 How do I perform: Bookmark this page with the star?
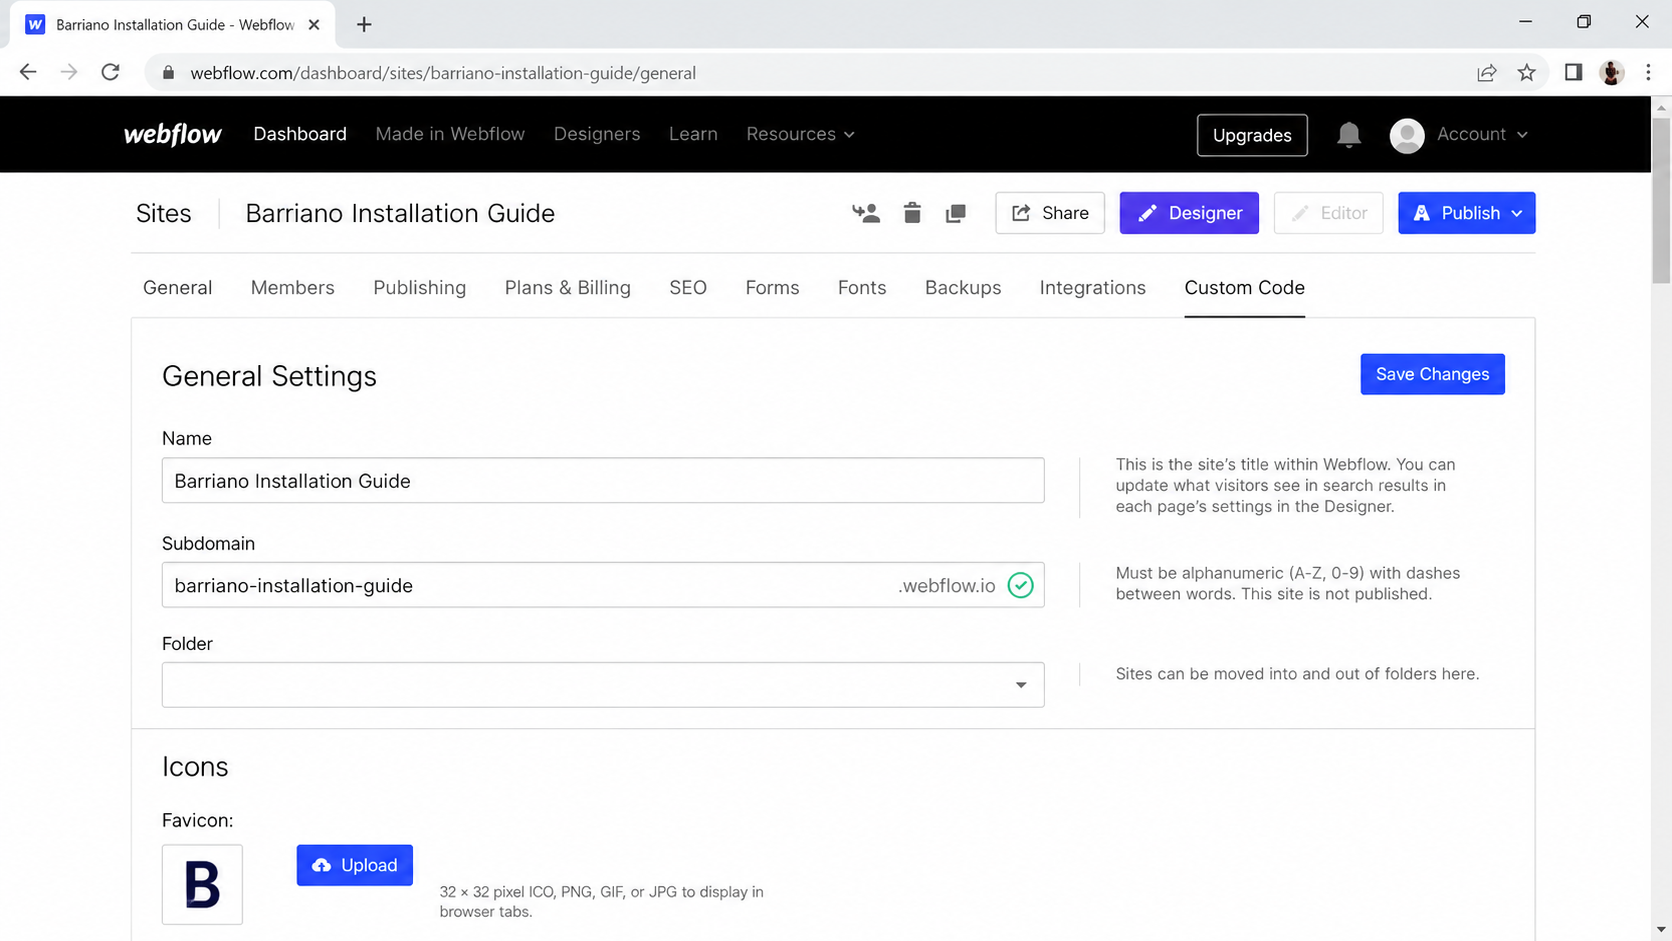pyautogui.click(x=1527, y=72)
